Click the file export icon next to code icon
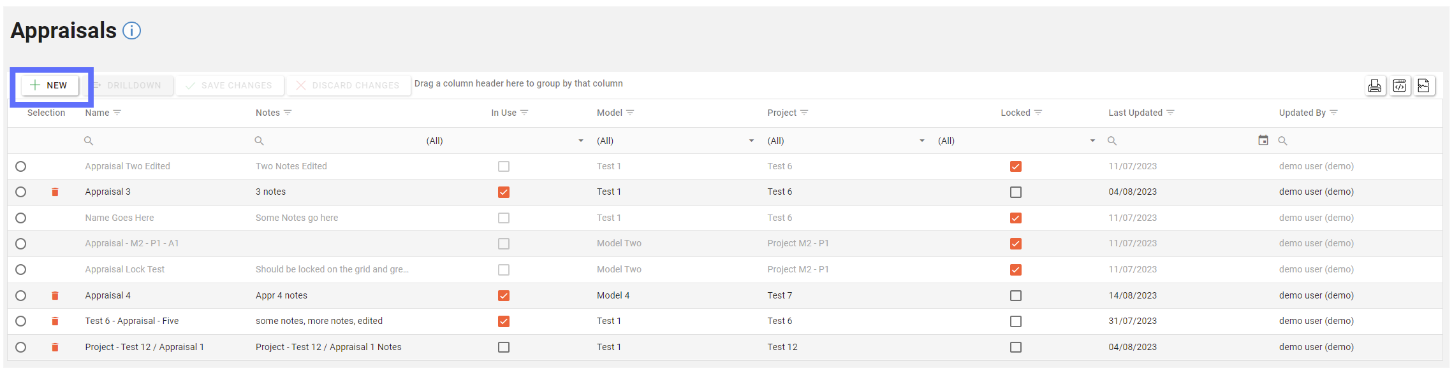 (1424, 86)
